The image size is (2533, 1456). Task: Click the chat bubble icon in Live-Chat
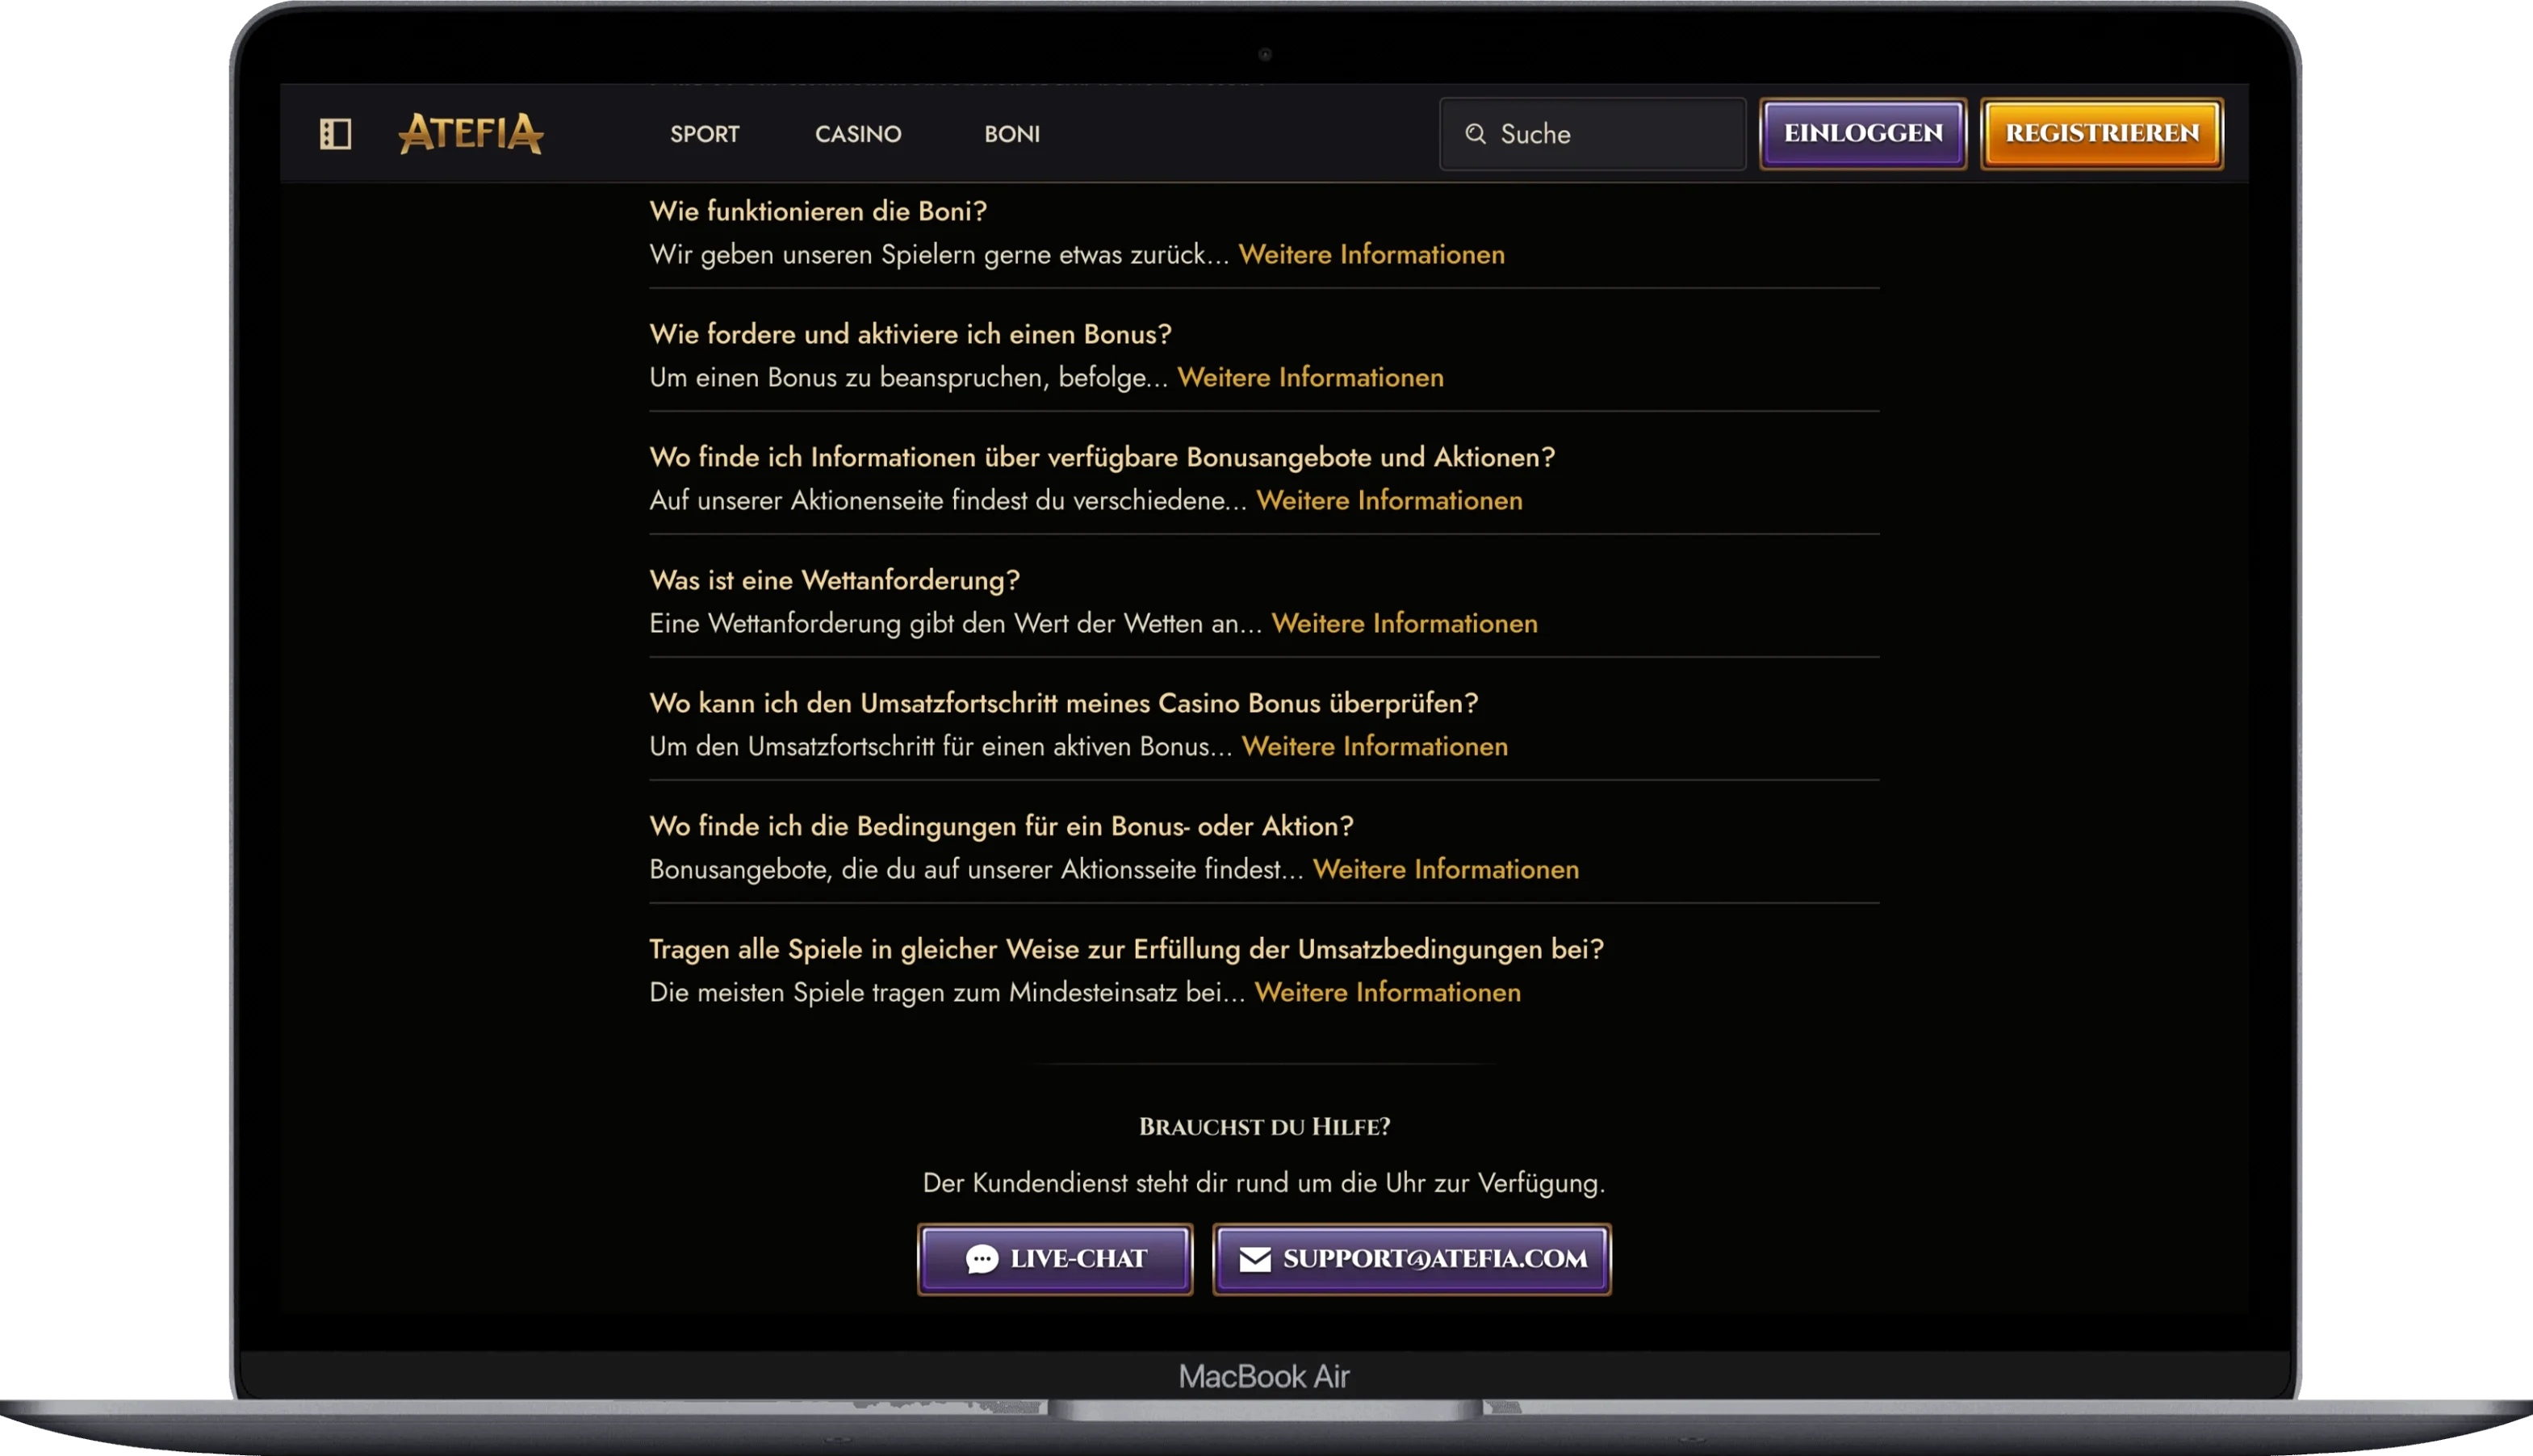(x=981, y=1259)
